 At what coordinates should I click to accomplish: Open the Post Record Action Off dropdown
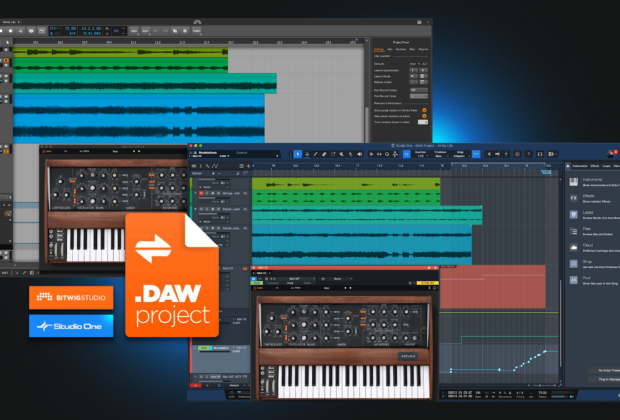[x=419, y=90]
